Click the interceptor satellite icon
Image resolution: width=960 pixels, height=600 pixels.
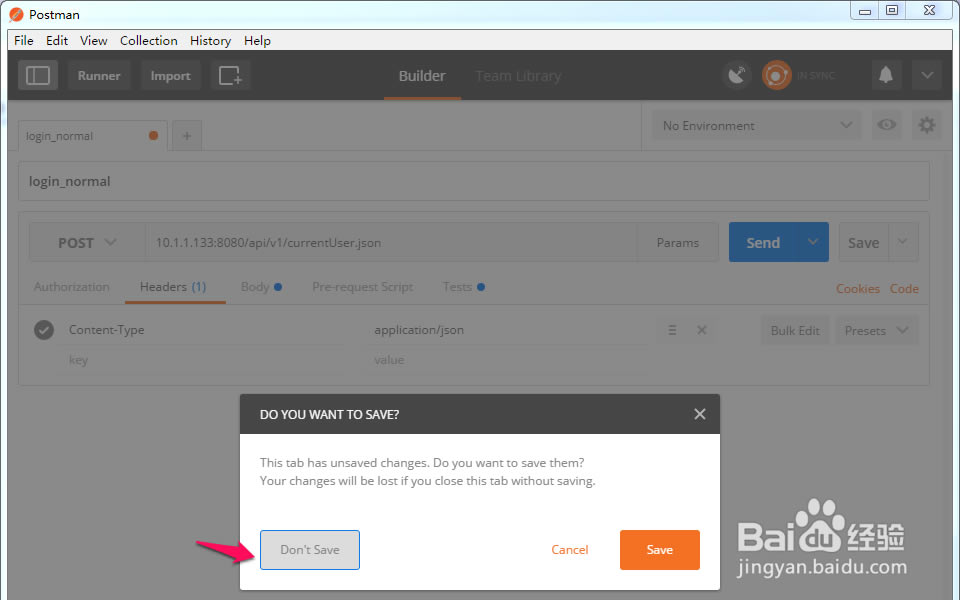[x=737, y=75]
